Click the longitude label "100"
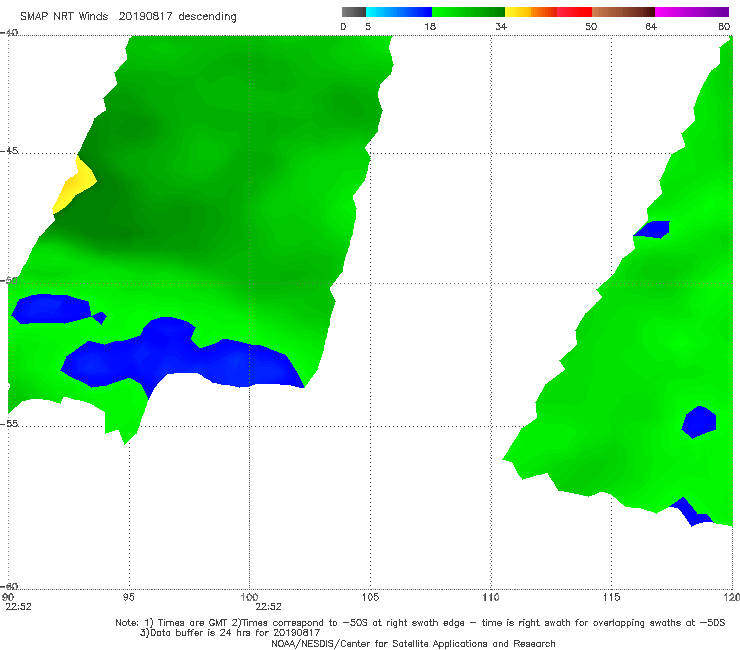This screenshot has height=650, width=740. pos(249,597)
